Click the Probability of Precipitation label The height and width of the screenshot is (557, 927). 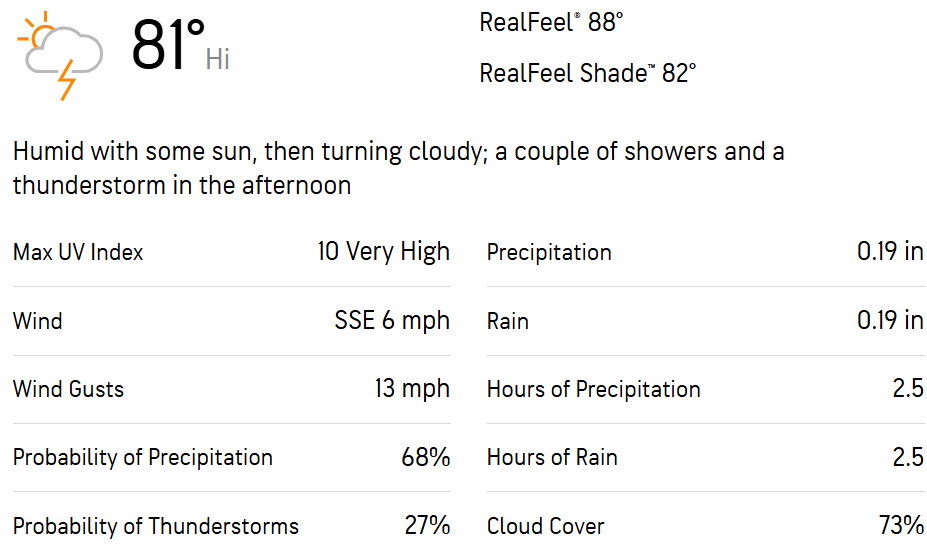tap(143, 458)
